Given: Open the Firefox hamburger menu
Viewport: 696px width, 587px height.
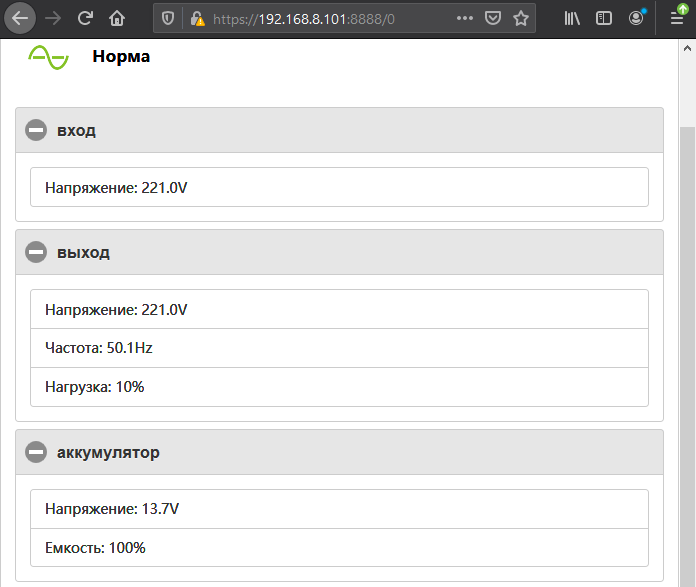Looking at the screenshot, I should [x=676, y=18].
